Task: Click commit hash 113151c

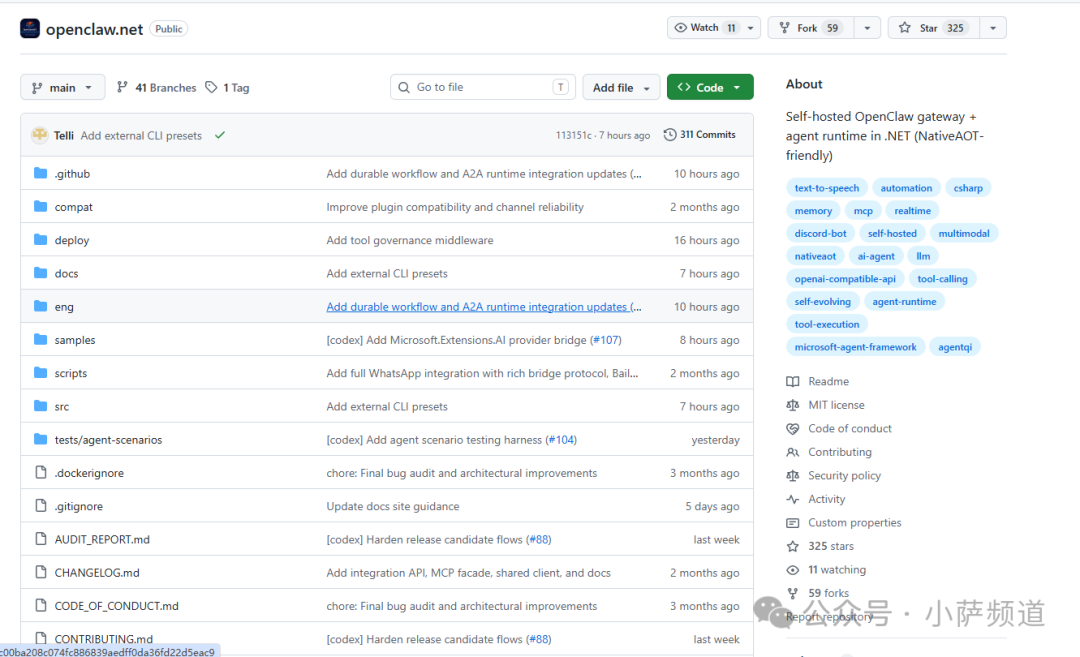Action: tap(573, 135)
